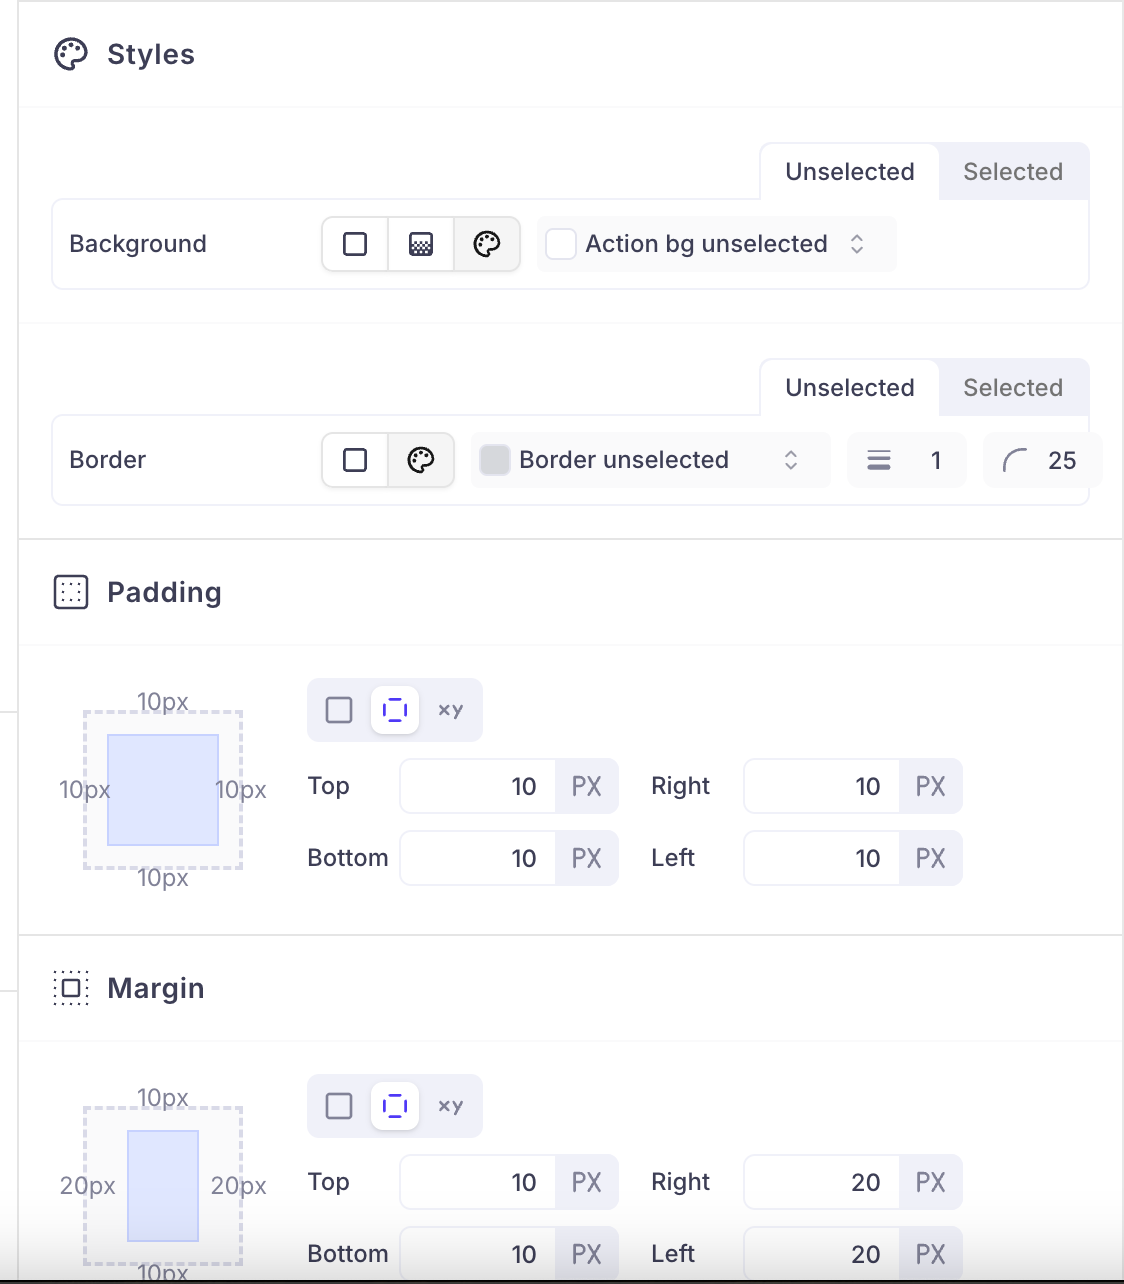Viewport: 1124px width, 1284px height.
Task: Click the Border unselected color swatch
Action: click(495, 460)
